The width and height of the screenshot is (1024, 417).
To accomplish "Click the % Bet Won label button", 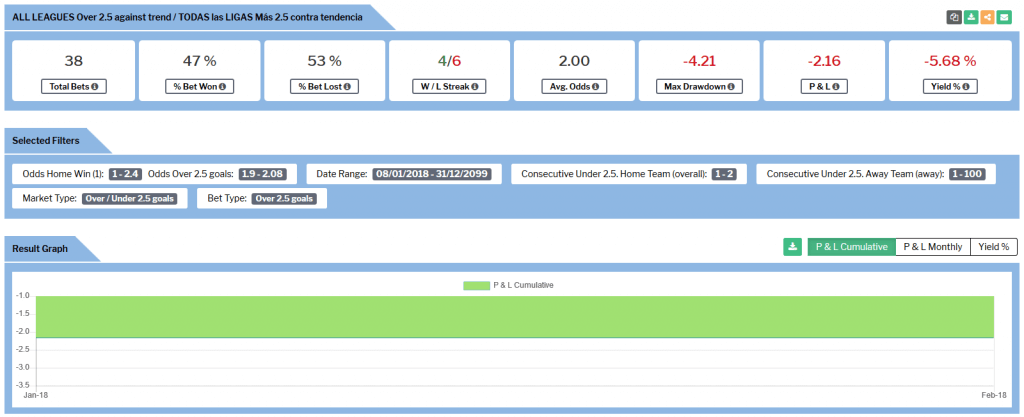I will 198,87.
